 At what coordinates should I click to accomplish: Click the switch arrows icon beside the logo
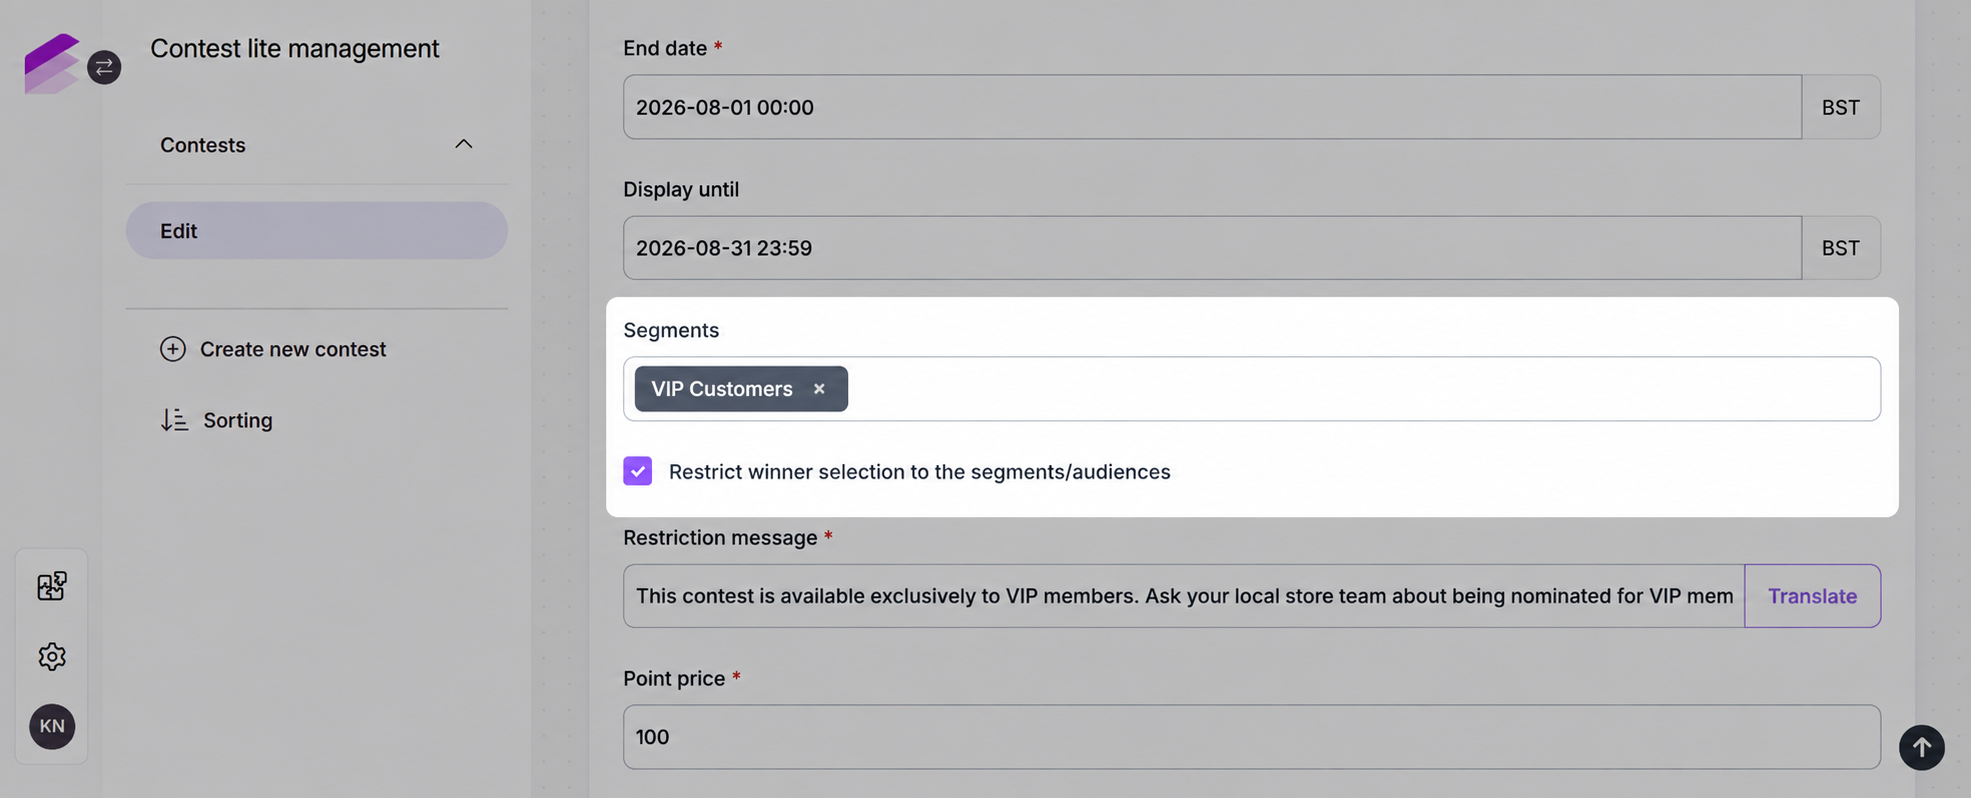104,67
